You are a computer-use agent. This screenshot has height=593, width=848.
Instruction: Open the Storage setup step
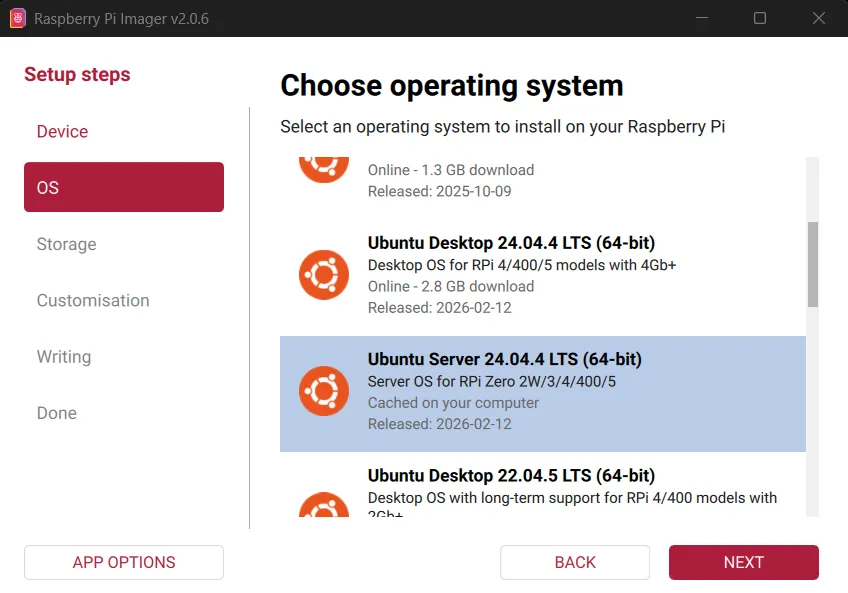click(x=66, y=244)
